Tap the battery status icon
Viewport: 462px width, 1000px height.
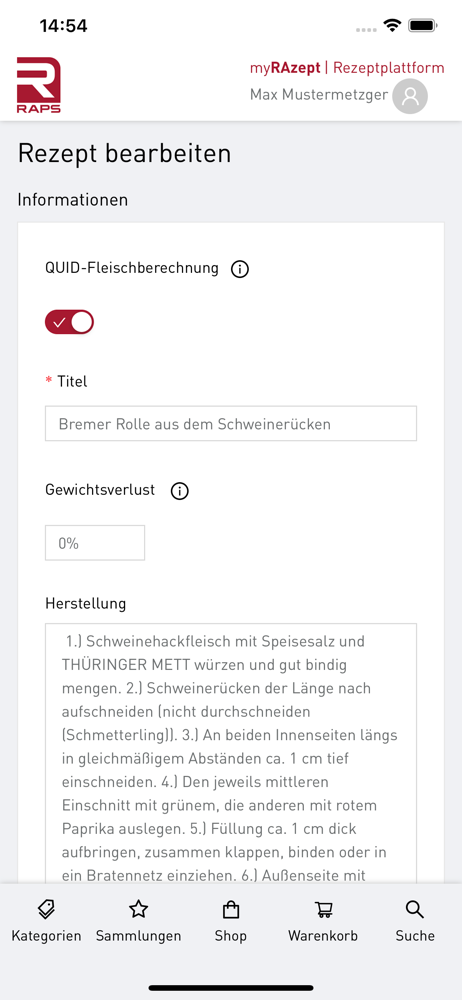422,26
